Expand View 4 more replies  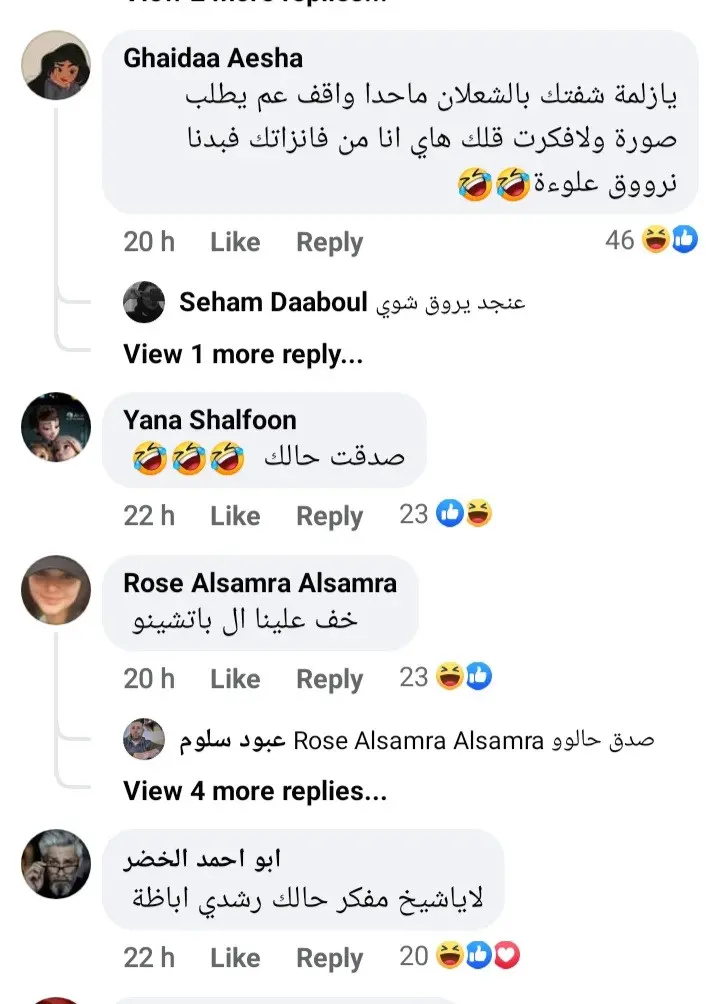pos(255,791)
